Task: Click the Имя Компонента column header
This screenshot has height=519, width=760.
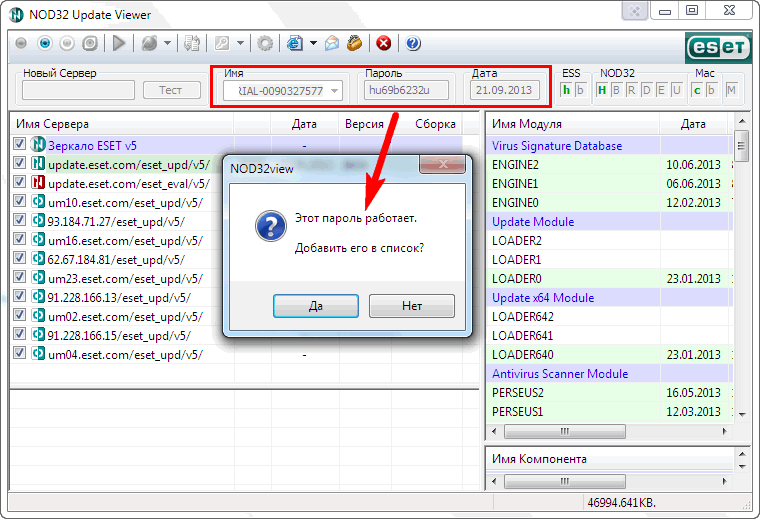Action: 610,459
